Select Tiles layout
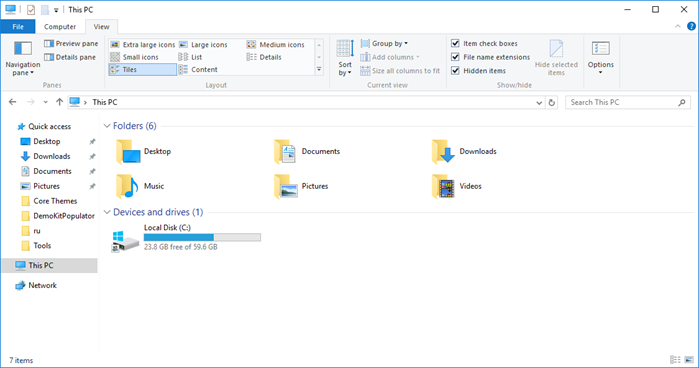The width and height of the screenshot is (699, 368). tap(142, 70)
